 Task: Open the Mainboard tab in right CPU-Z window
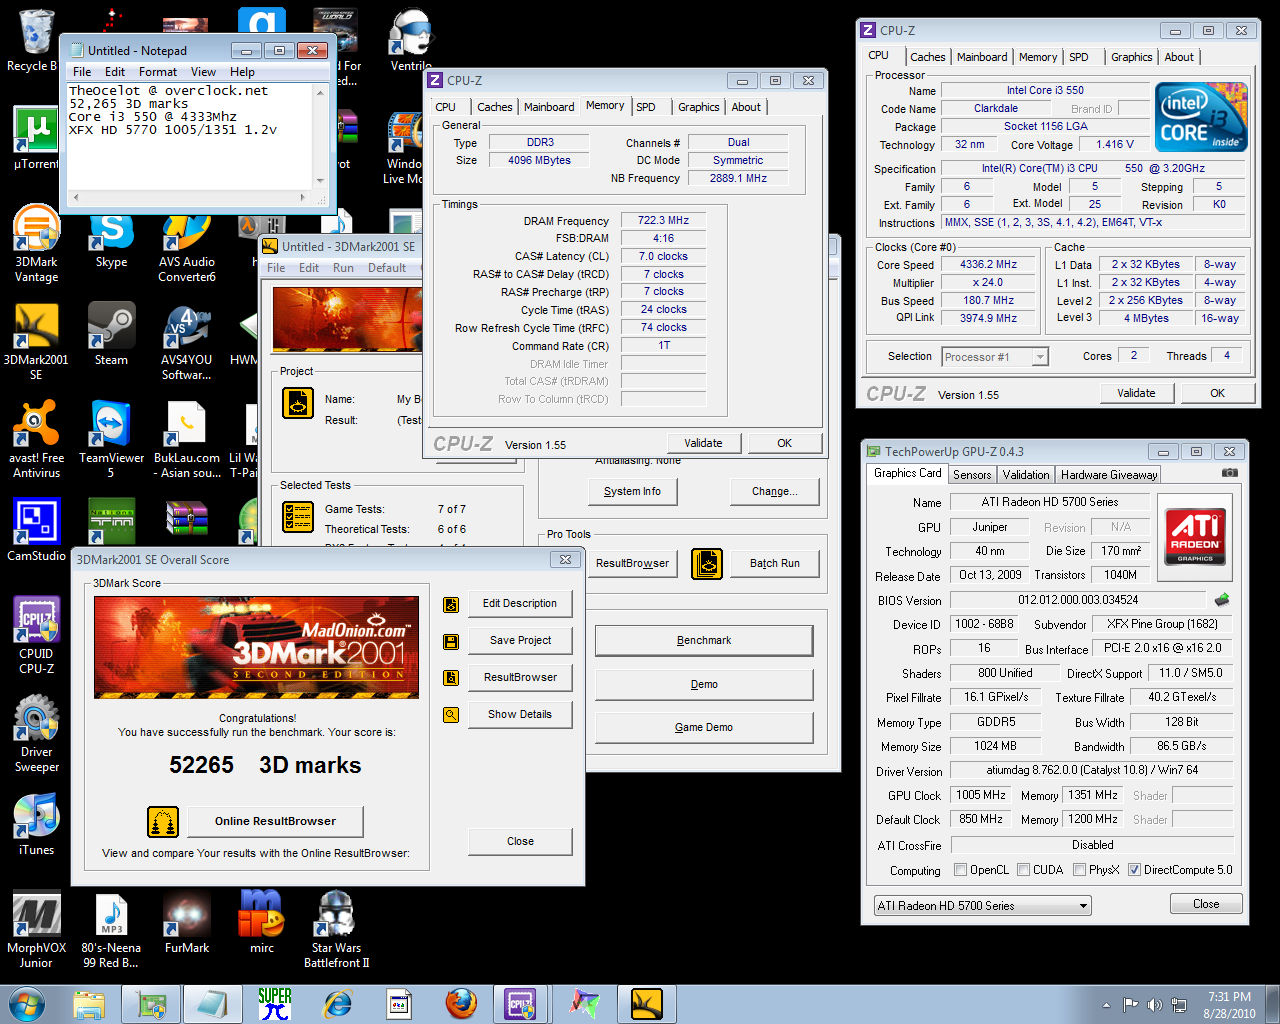click(x=982, y=57)
